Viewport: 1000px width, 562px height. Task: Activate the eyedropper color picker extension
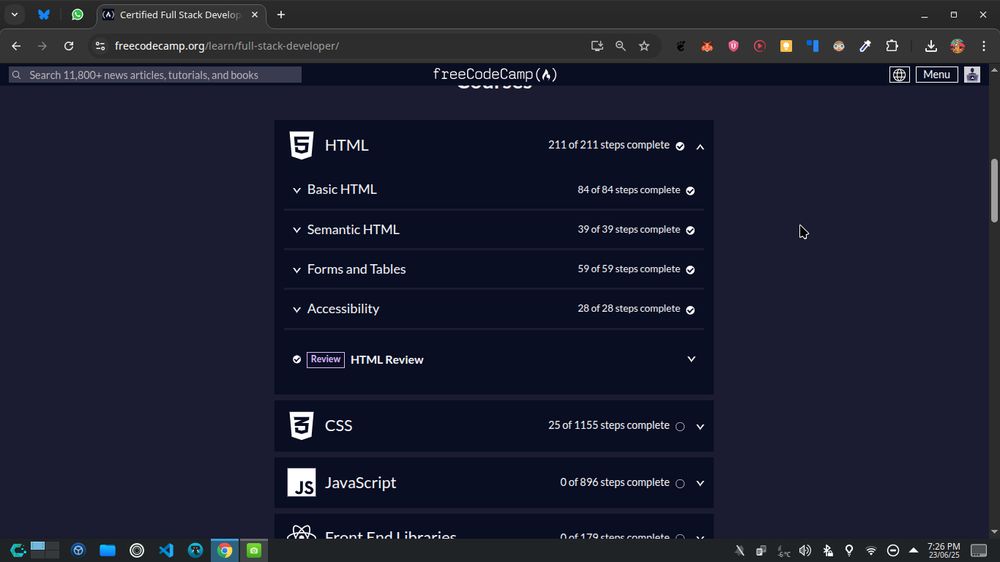865,46
